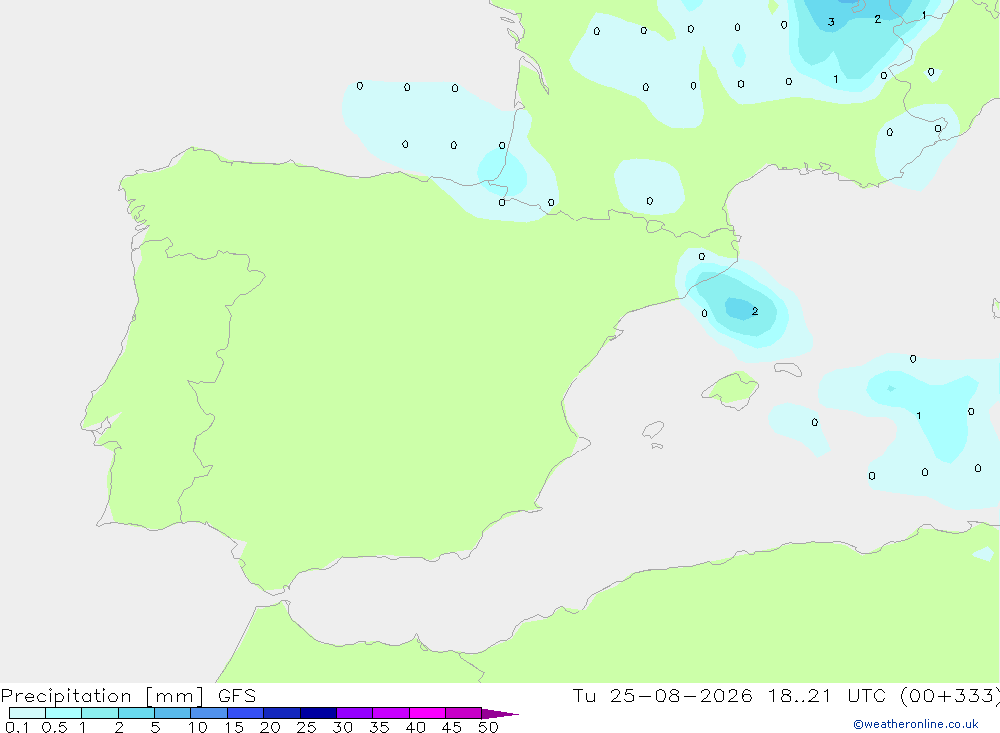Screen dimensions: 1000x733
Task: Select the '35' legend scale label
Action: coord(379,727)
